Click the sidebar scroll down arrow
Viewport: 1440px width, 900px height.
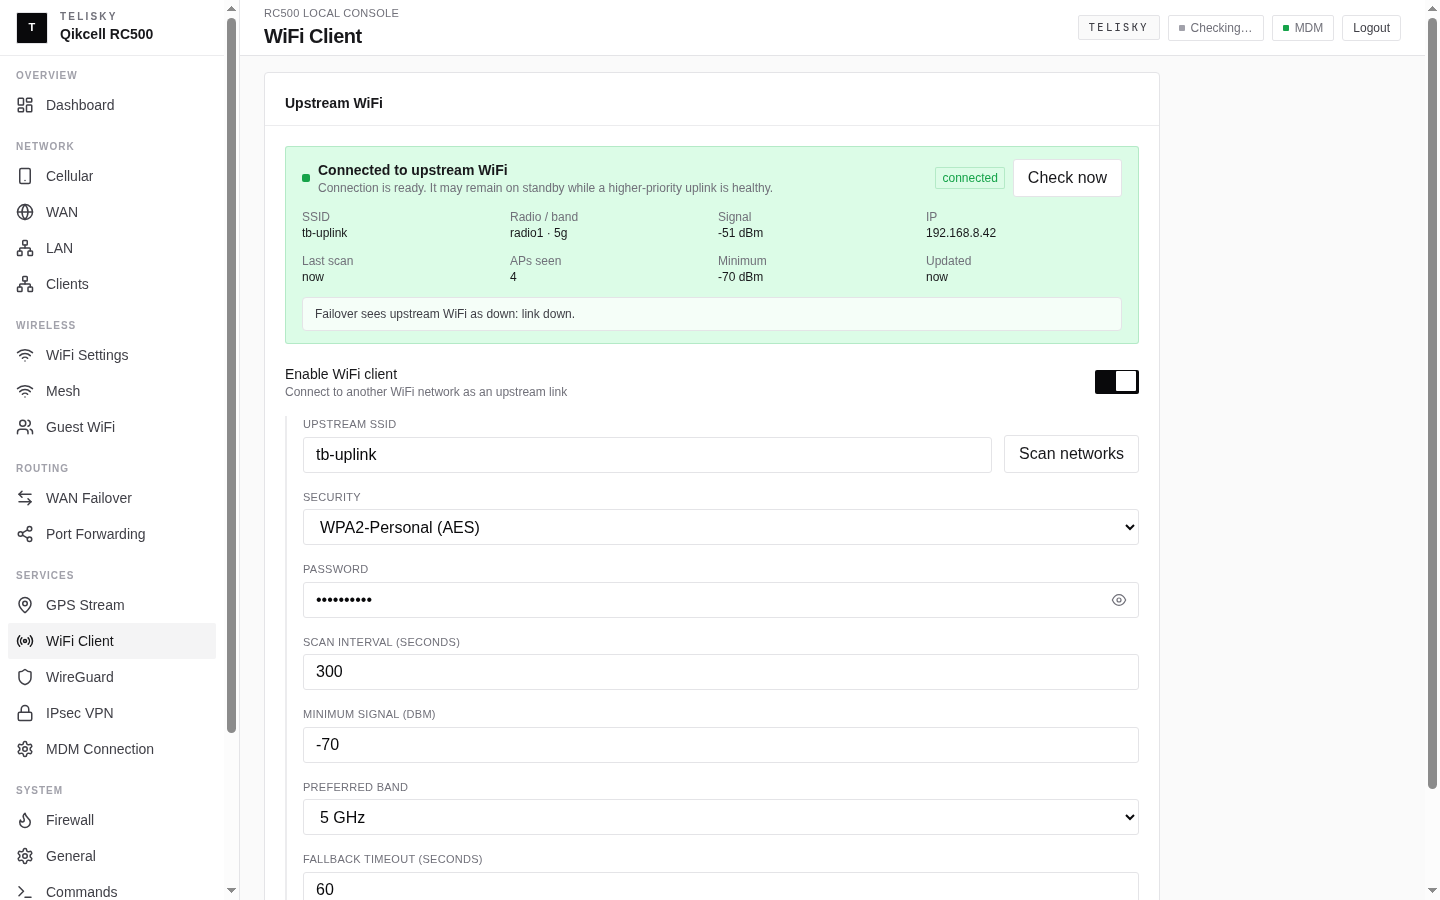click(x=231, y=890)
